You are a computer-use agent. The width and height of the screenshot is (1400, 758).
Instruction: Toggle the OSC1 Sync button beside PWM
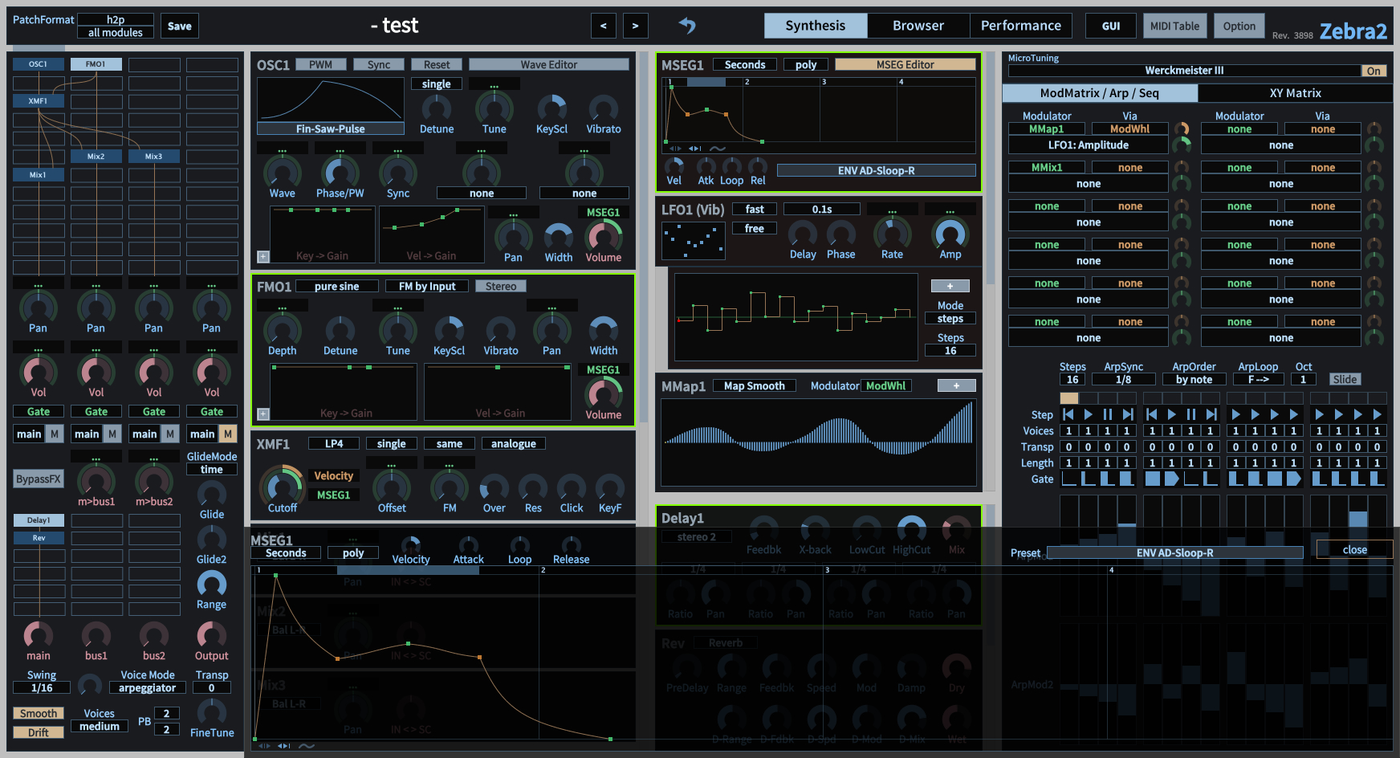click(x=378, y=64)
